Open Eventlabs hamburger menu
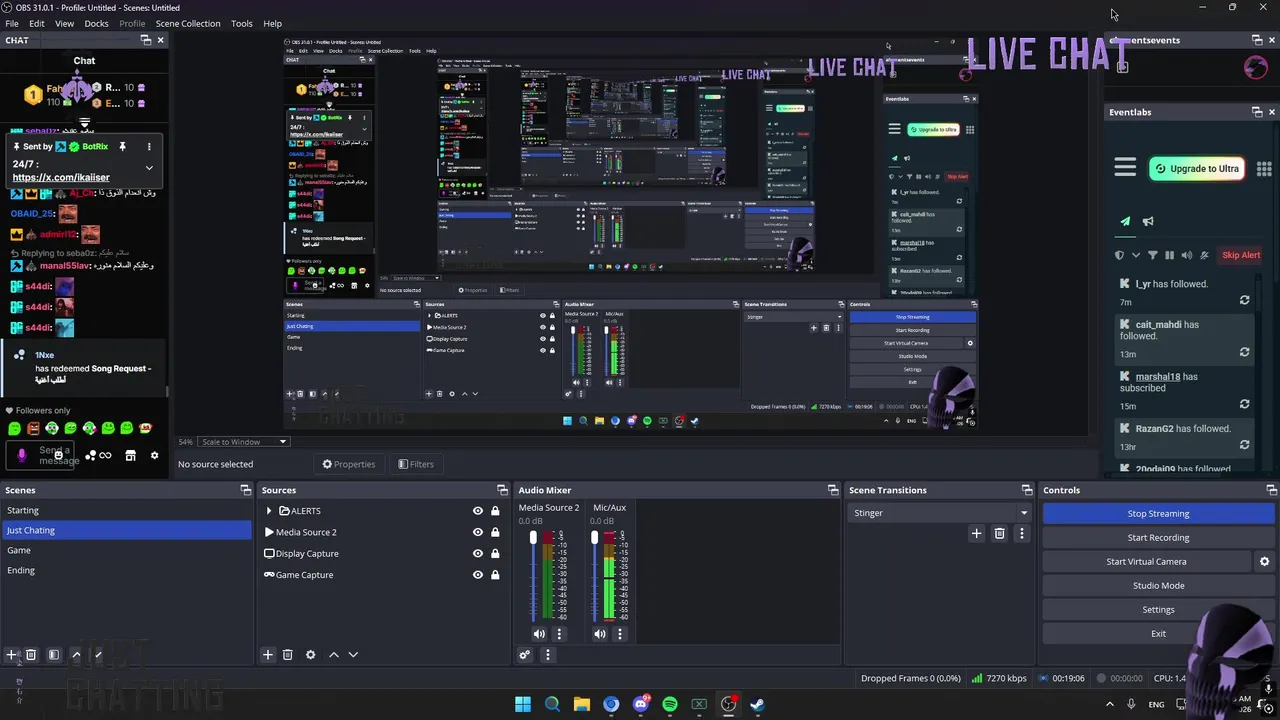This screenshot has height=720, width=1280. pos(1125,168)
